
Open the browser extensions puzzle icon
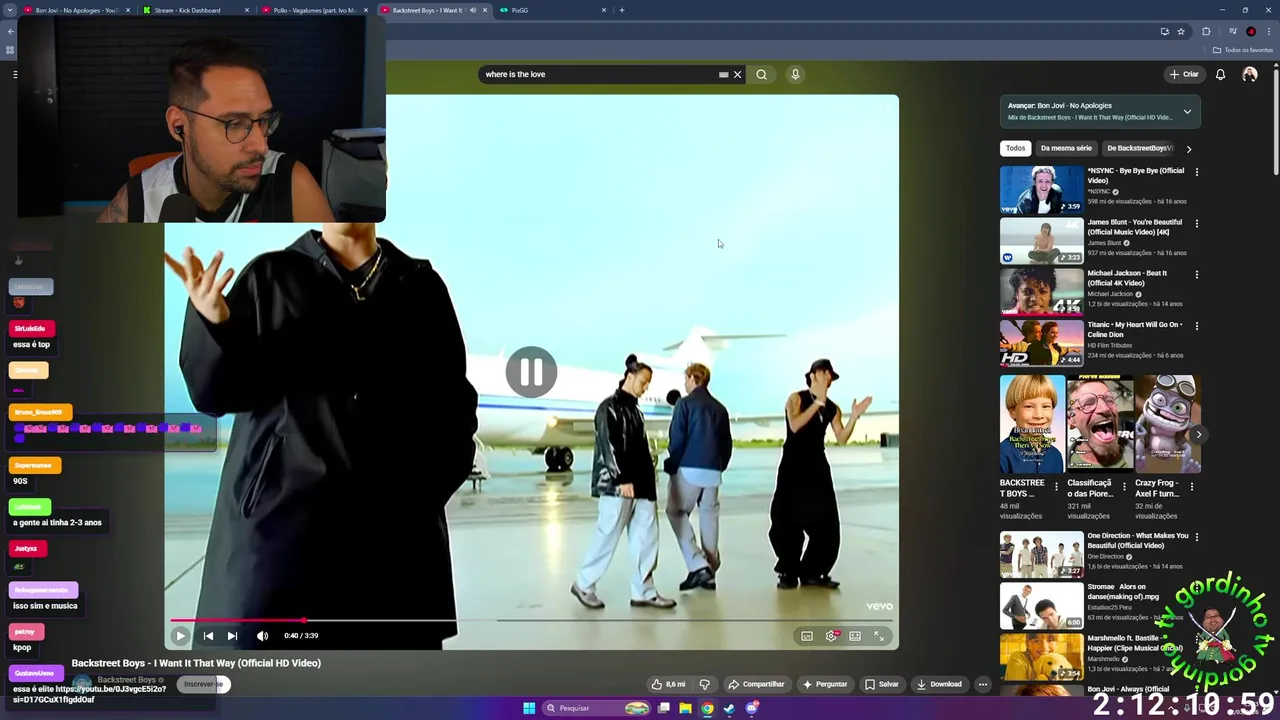(1206, 31)
